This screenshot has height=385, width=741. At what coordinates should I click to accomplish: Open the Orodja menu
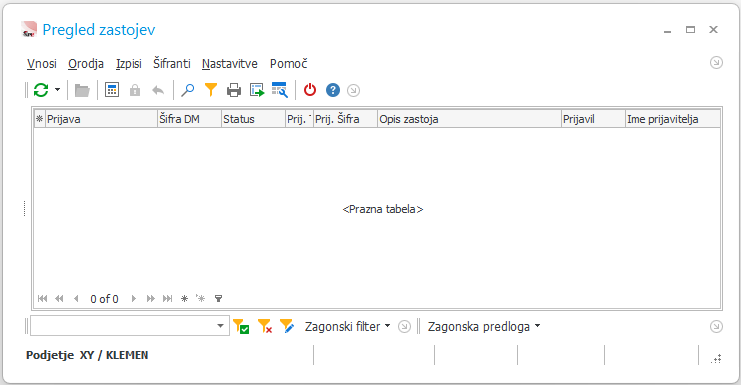[86, 63]
